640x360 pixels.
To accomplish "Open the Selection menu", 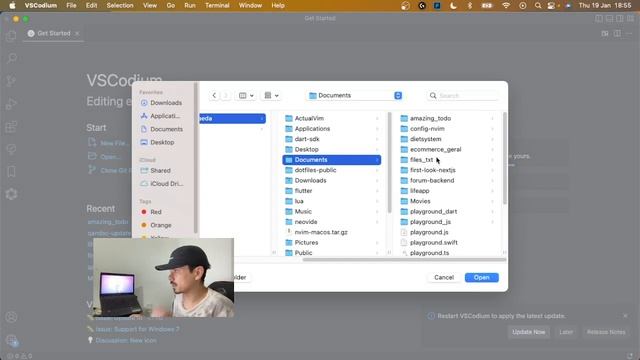I will coord(120,6).
